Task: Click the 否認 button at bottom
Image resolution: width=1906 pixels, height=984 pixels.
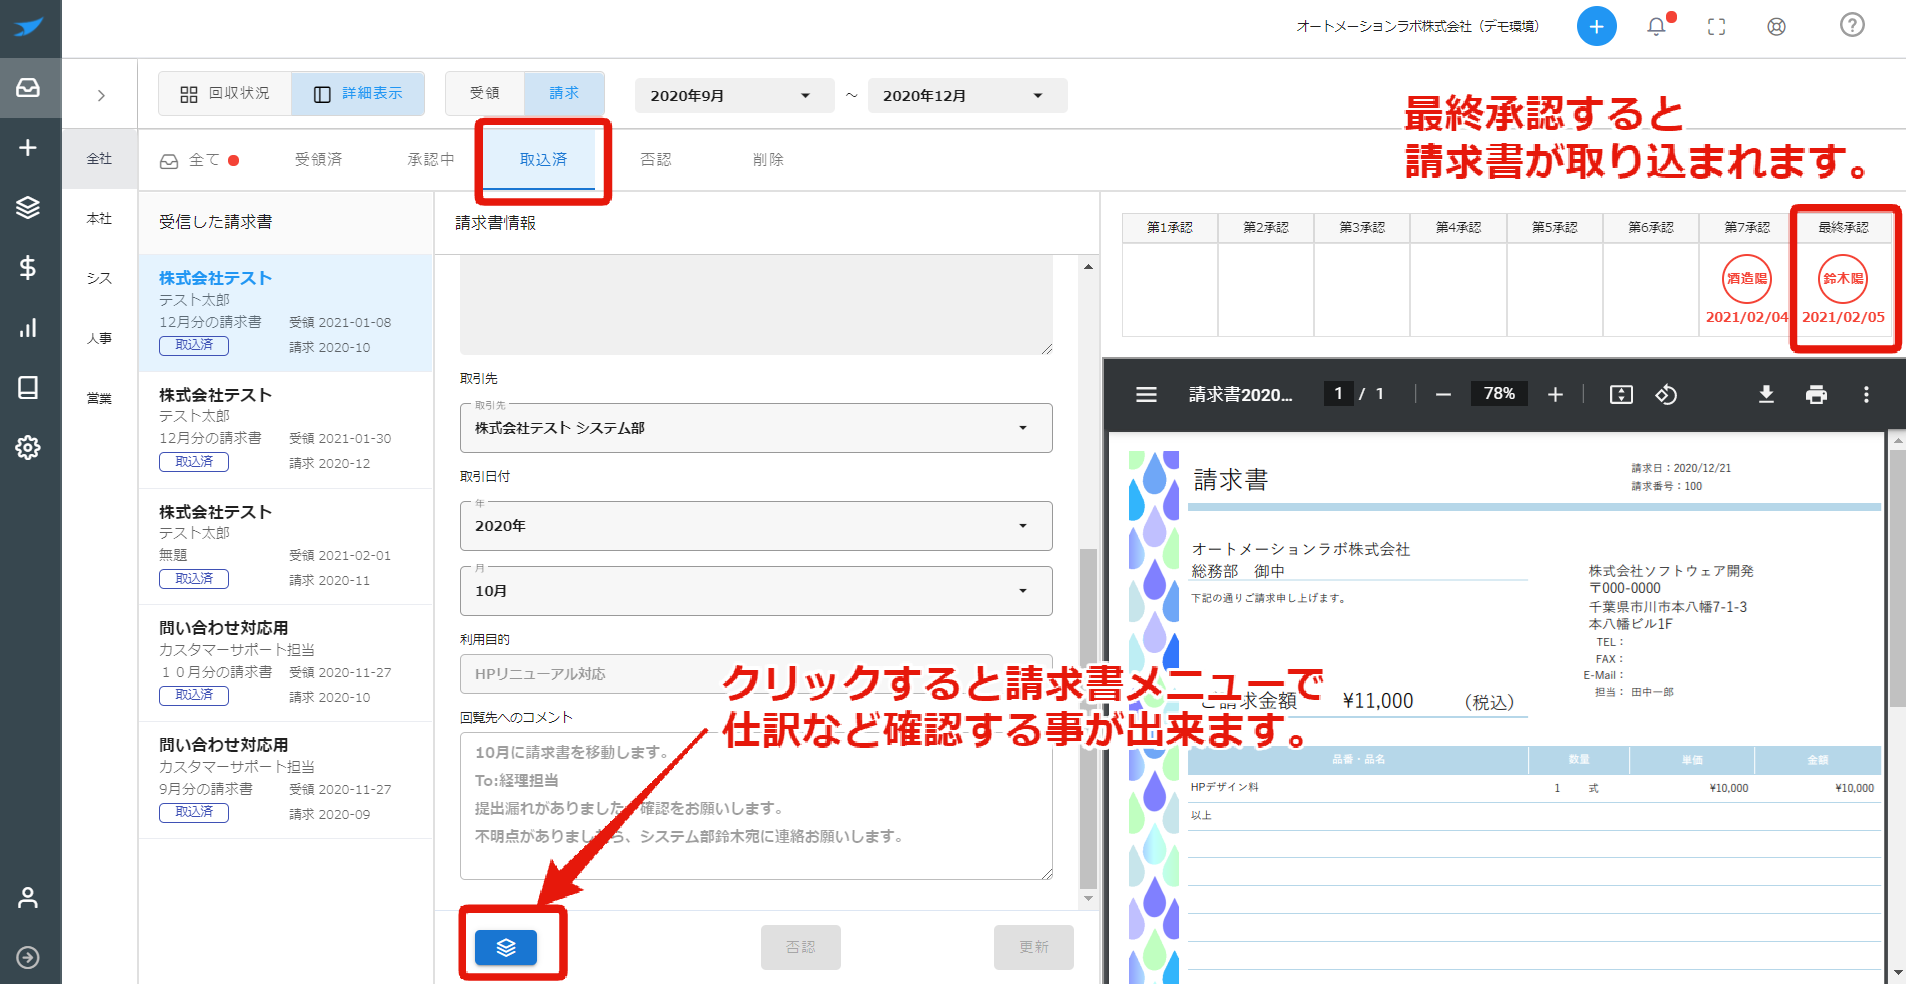Action: point(800,947)
